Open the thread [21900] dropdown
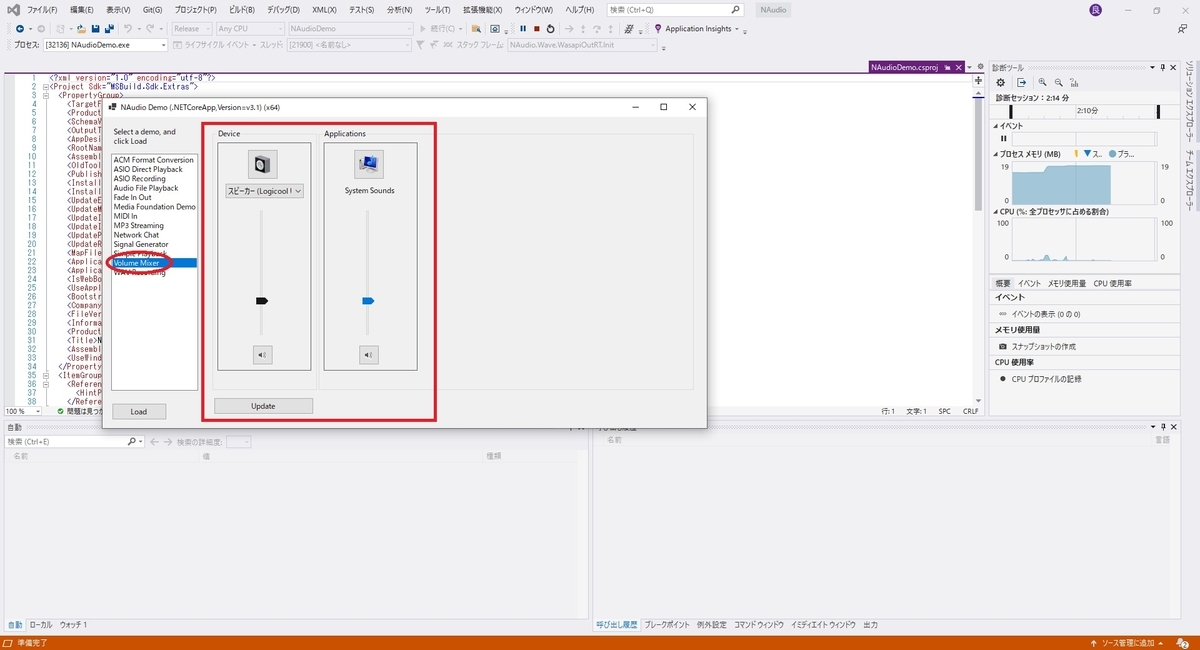Screen dimensions: 1200x650 [x=348, y=45]
